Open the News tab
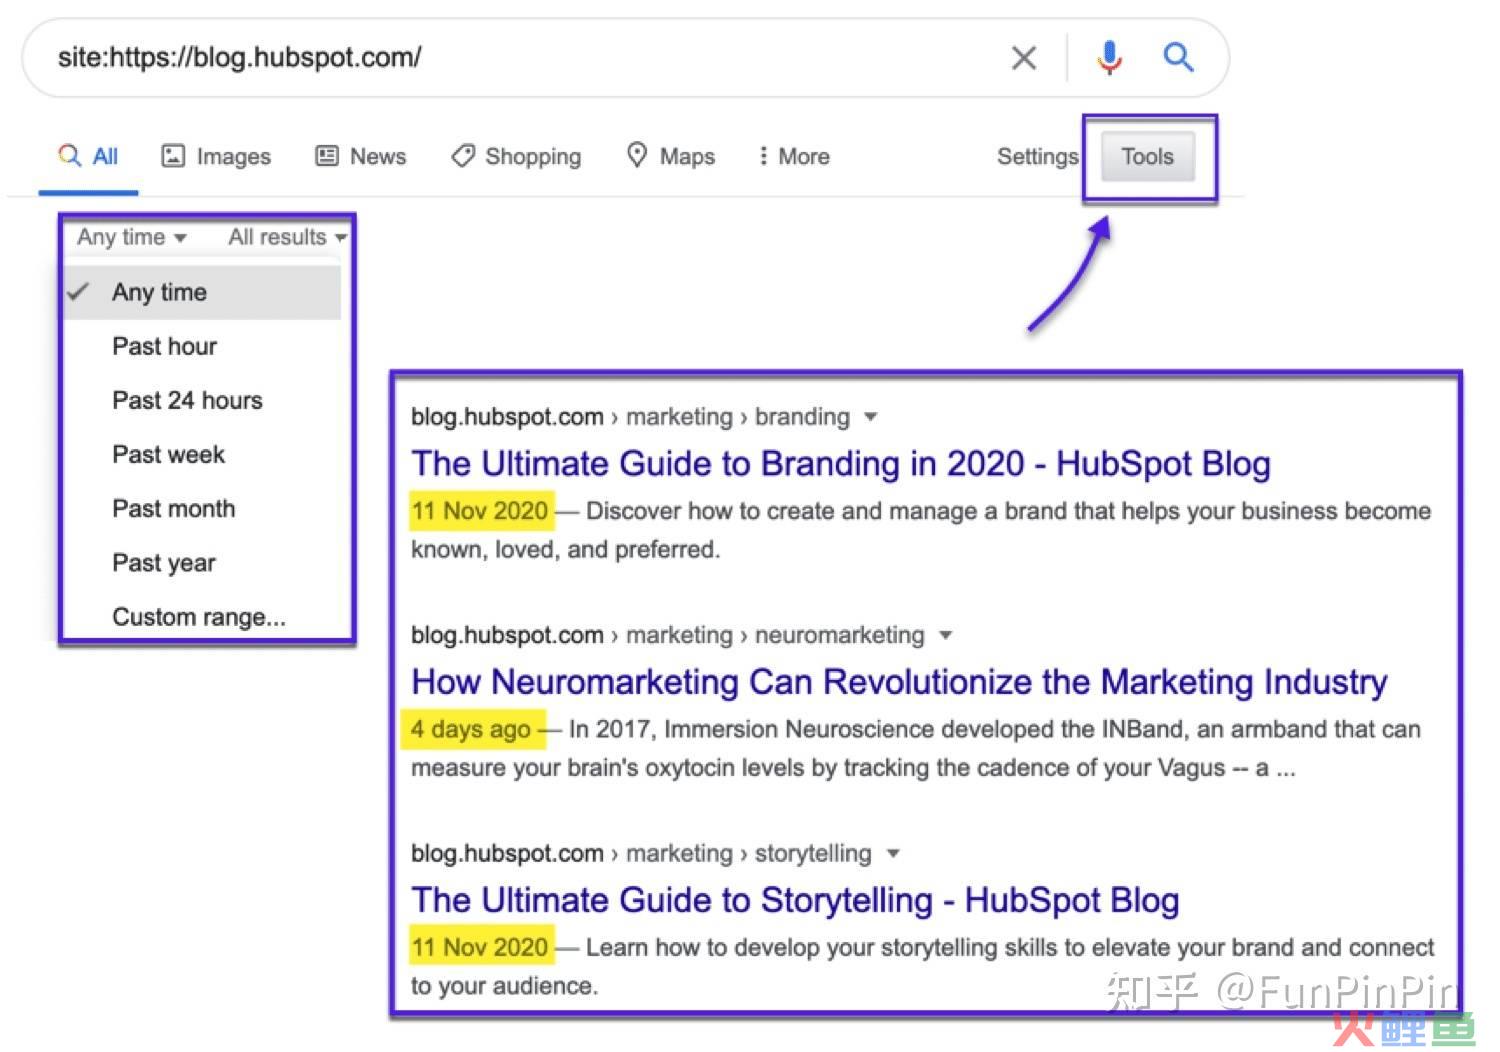Viewport: 1500px width, 1052px height. pos(361,156)
